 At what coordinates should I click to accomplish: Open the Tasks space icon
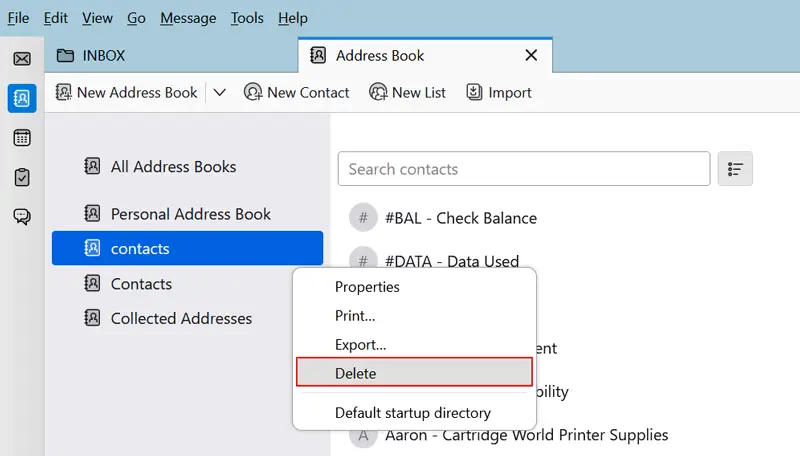point(21,177)
